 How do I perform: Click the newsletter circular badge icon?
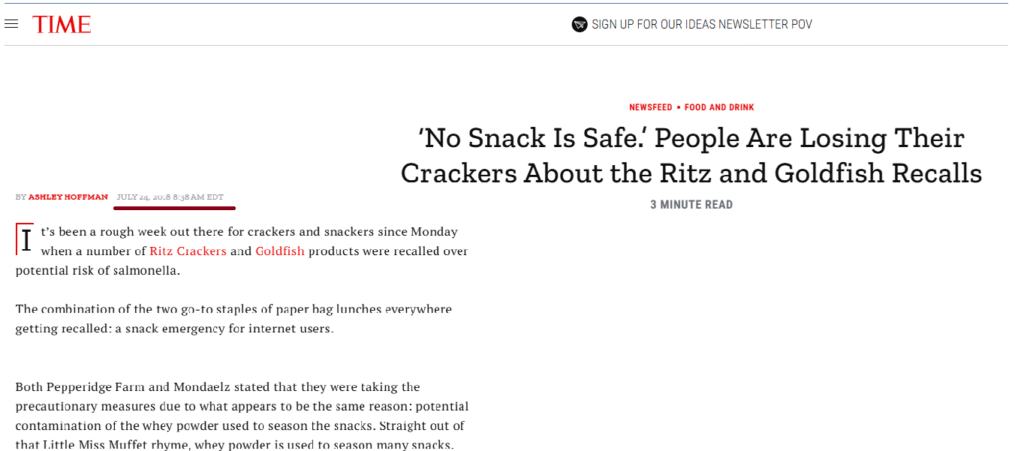(579, 24)
